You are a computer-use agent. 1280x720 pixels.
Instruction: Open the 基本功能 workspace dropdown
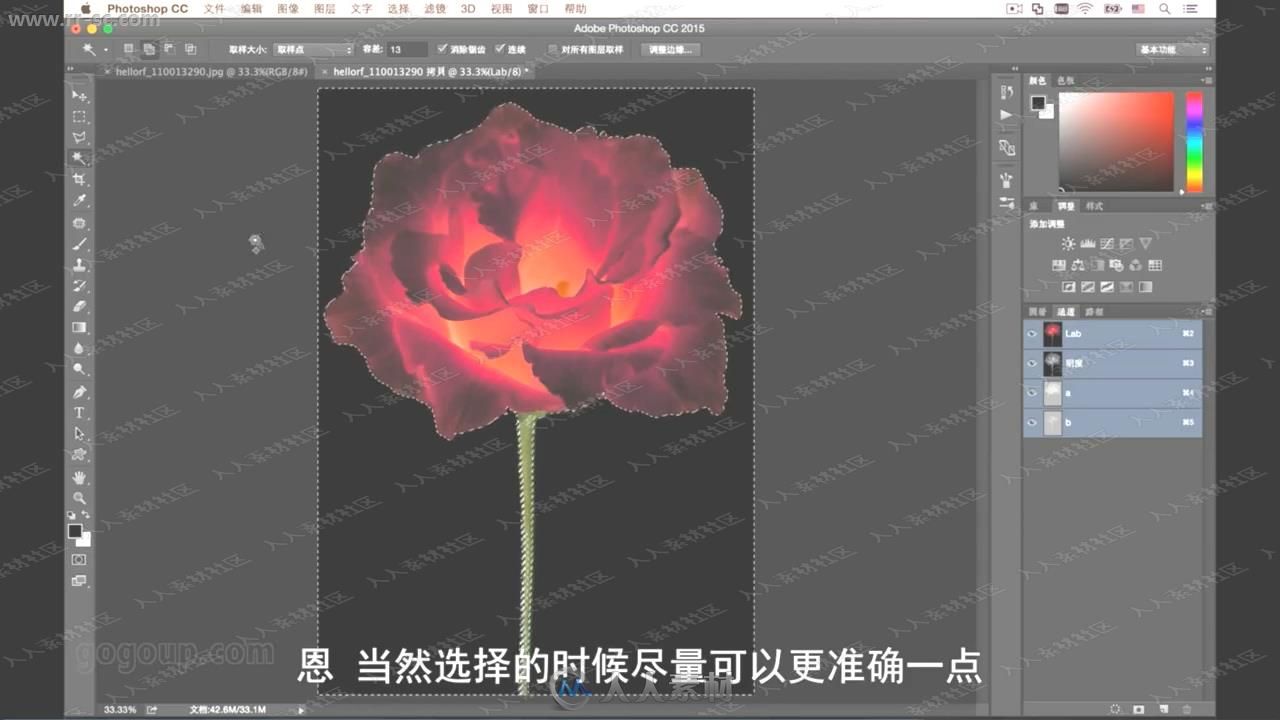1173,49
